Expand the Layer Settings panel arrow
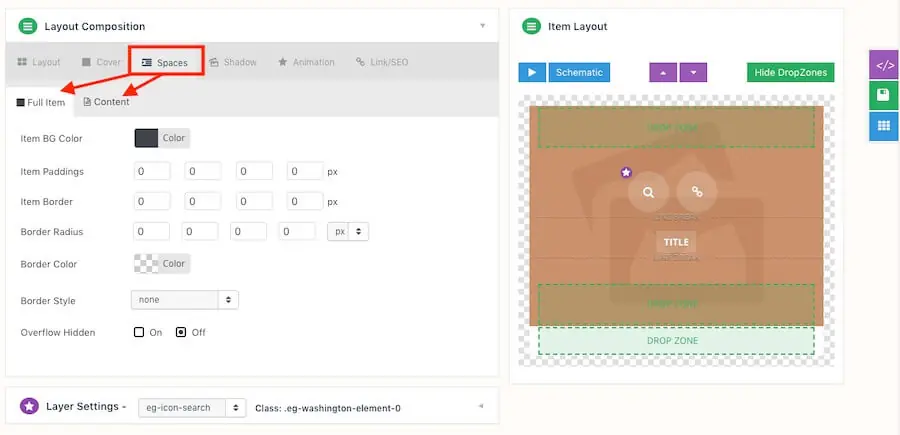 [481, 406]
